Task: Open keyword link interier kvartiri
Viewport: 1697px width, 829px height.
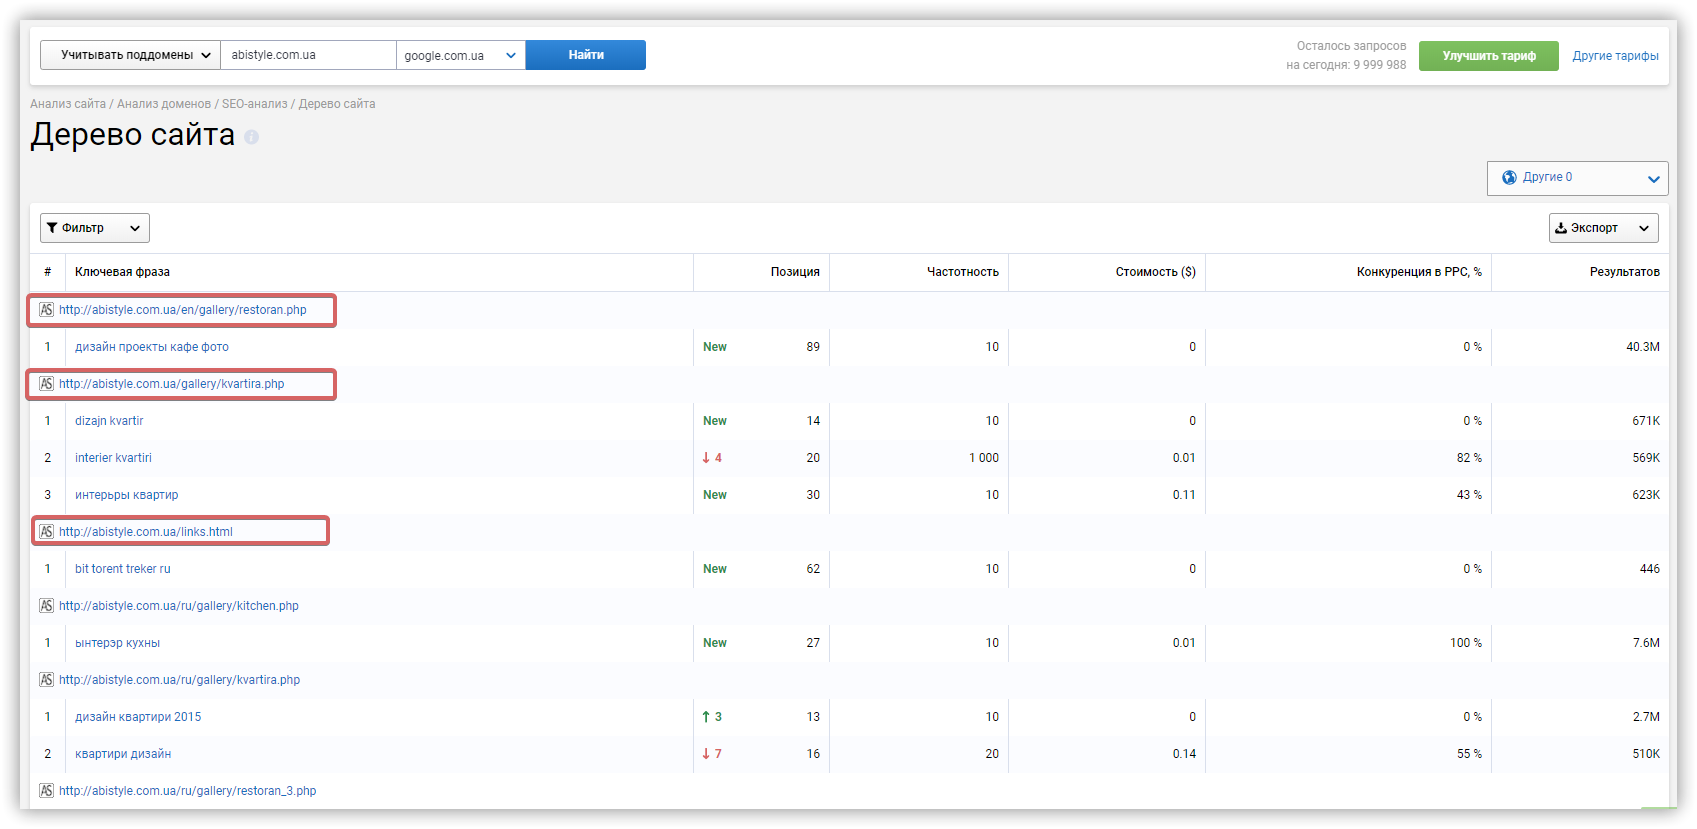Action: tap(113, 458)
